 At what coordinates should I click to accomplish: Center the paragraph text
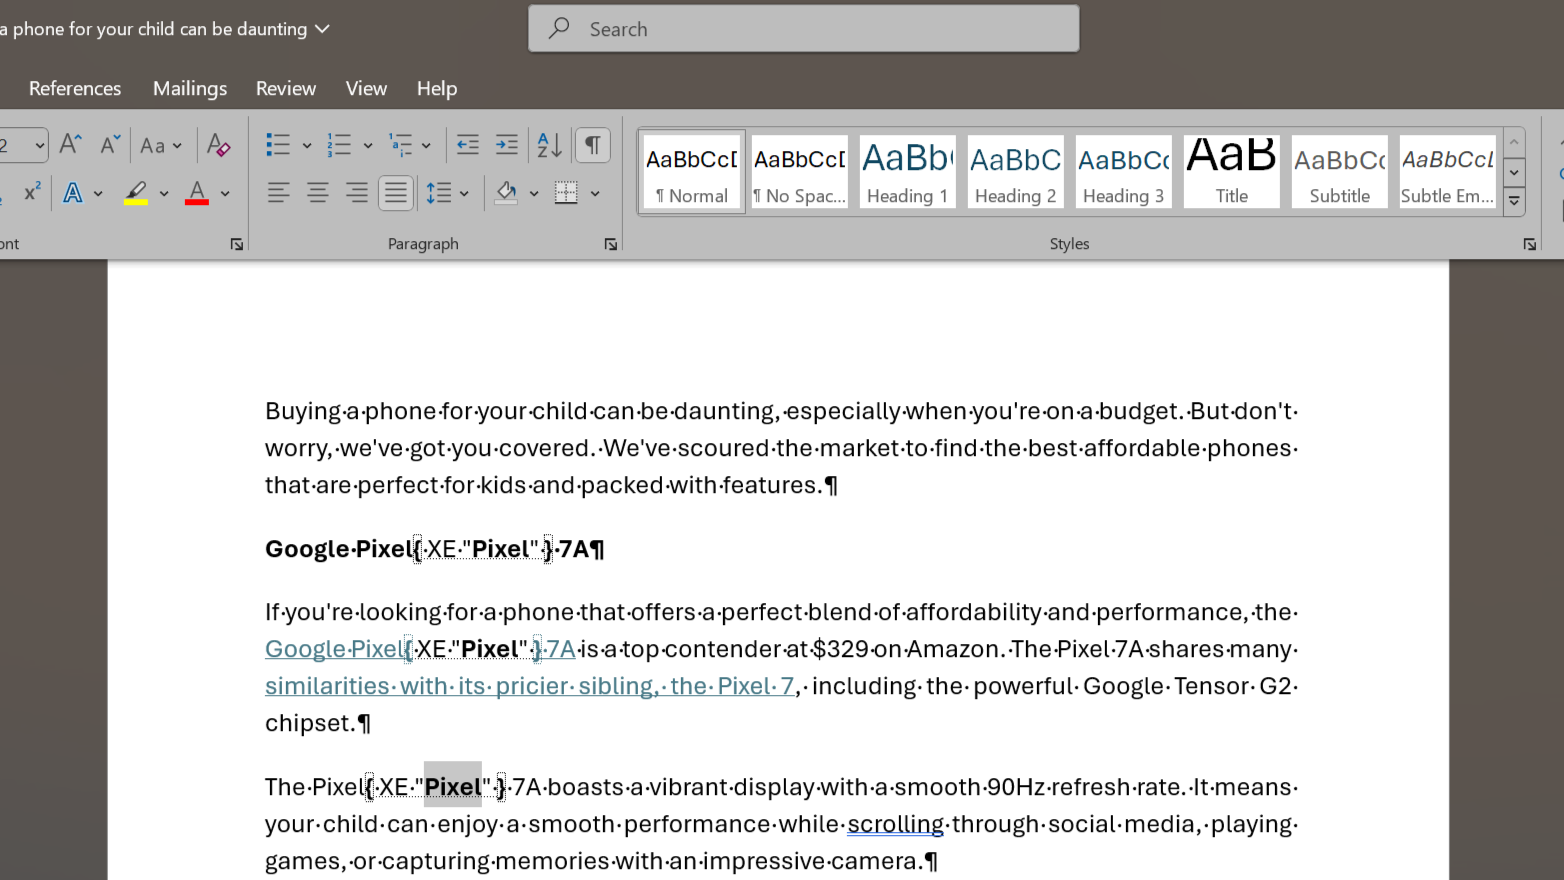coord(318,192)
